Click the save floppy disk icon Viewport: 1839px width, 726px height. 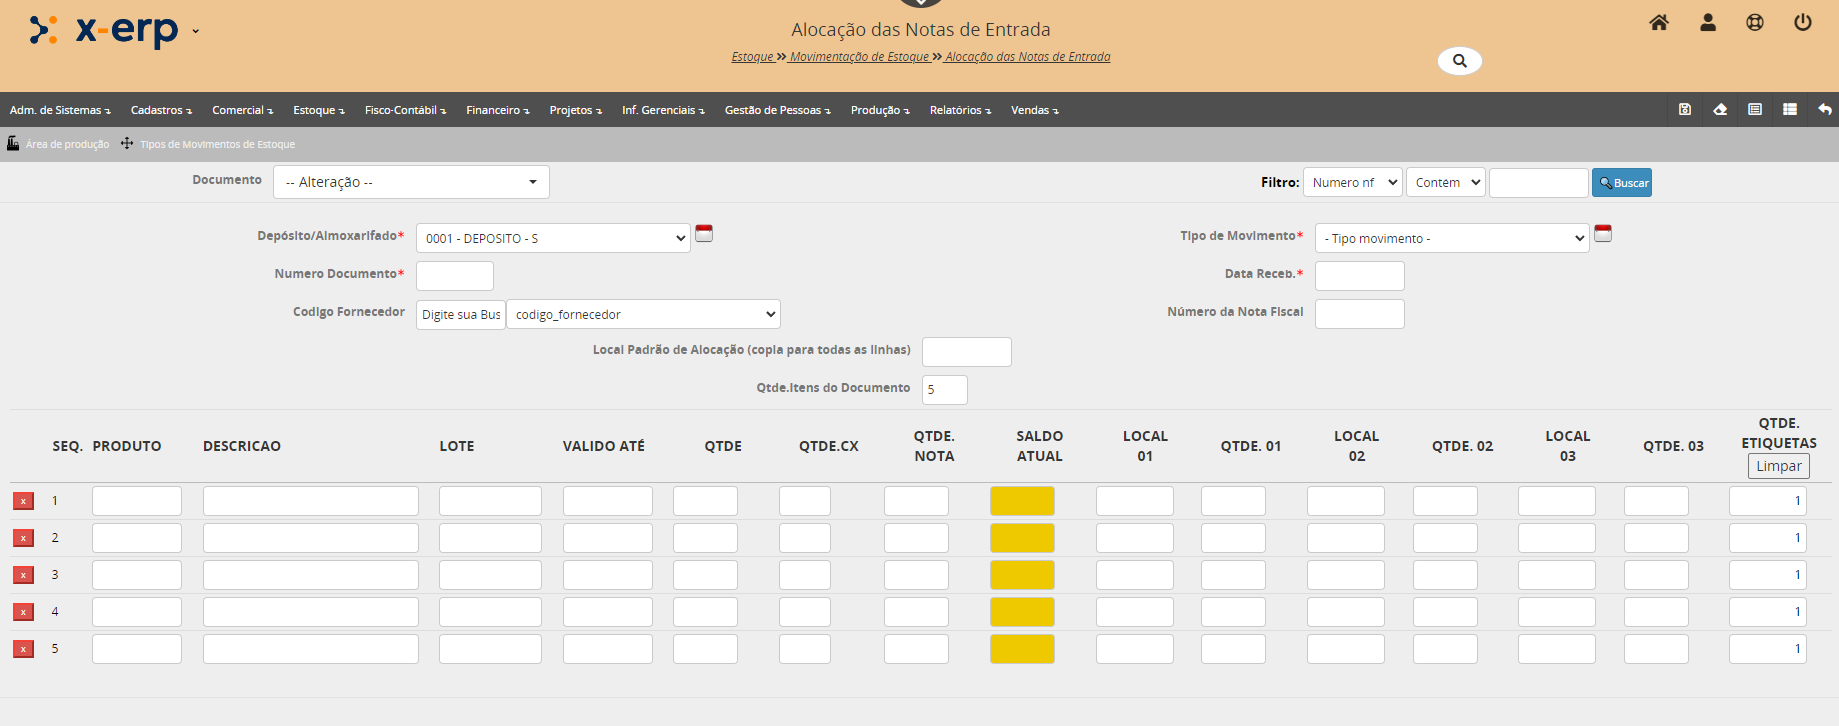pyautogui.click(x=1685, y=110)
